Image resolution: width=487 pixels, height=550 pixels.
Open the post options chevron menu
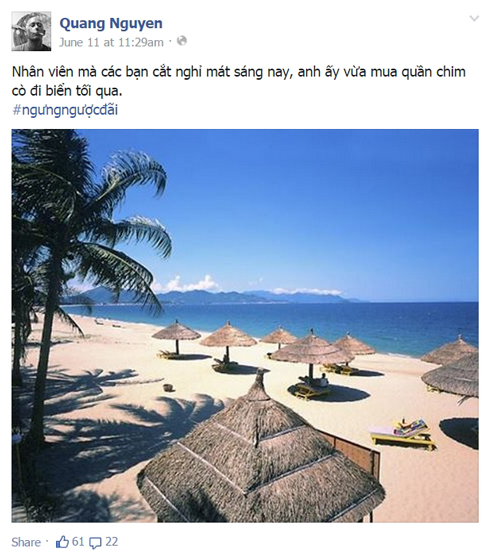pyautogui.click(x=474, y=18)
